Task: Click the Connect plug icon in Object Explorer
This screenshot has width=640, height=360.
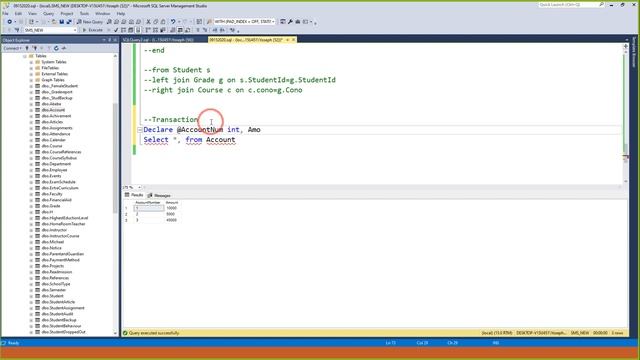Action: (27, 48)
